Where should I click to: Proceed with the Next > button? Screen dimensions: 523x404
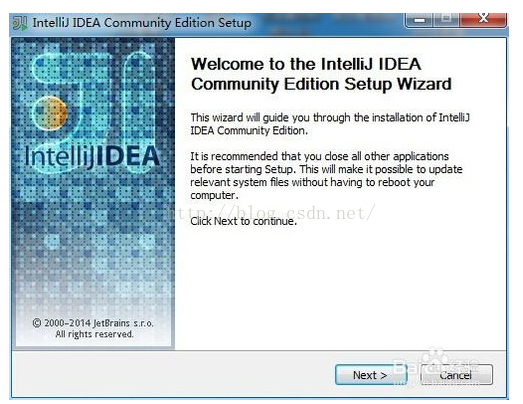pos(370,375)
